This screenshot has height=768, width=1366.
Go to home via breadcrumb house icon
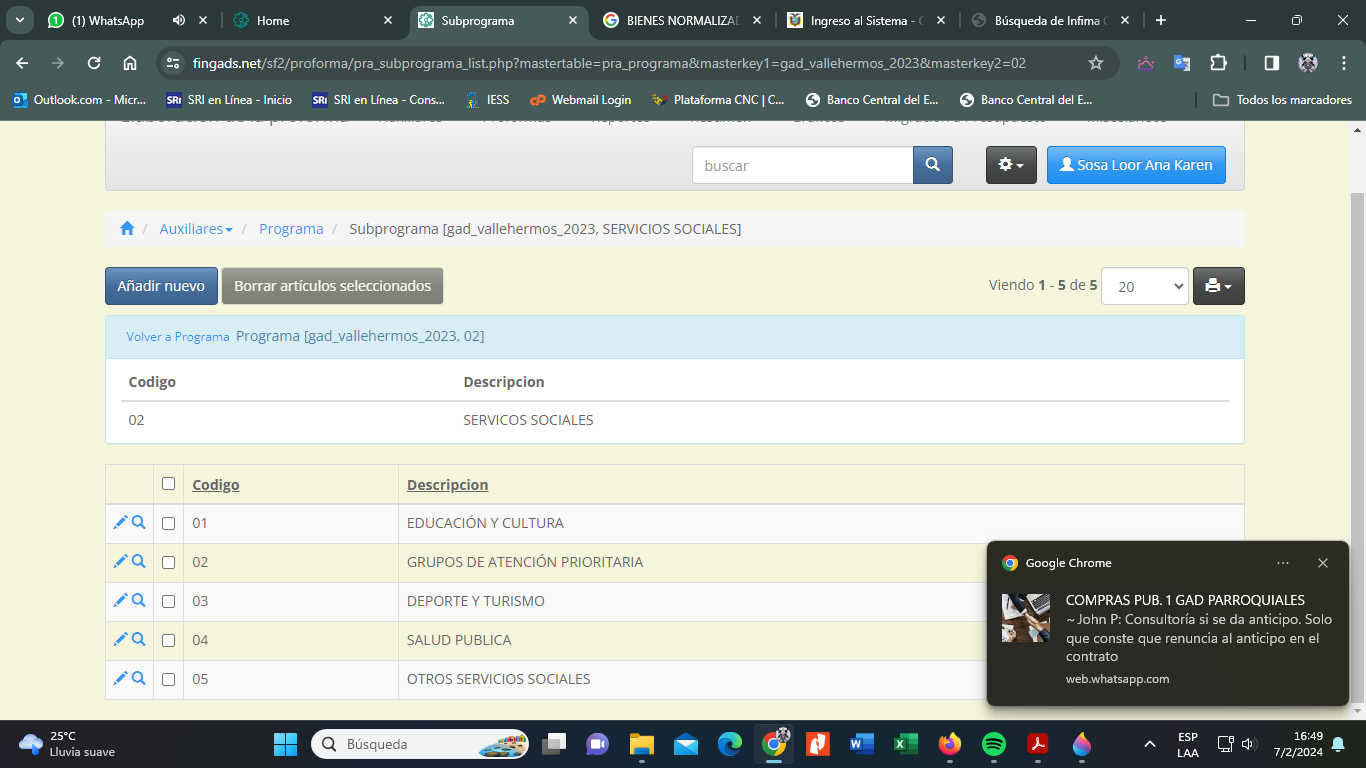click(x=127, y=229)
